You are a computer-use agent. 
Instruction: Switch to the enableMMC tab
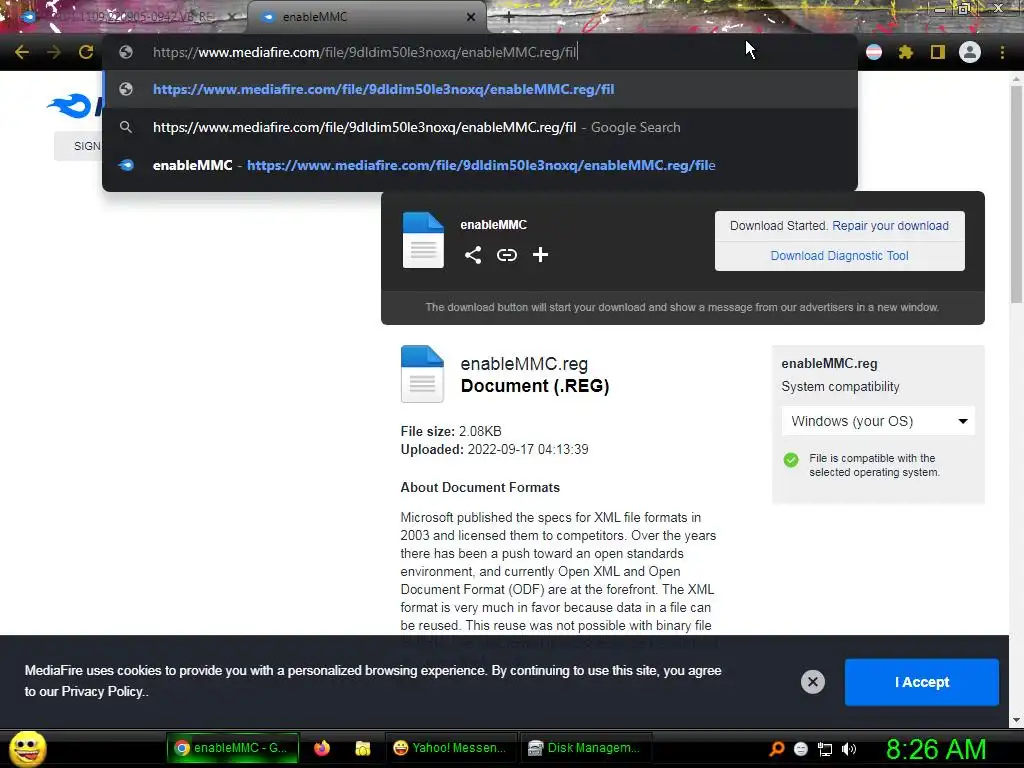pyautogui.click(x=366, y=17)
